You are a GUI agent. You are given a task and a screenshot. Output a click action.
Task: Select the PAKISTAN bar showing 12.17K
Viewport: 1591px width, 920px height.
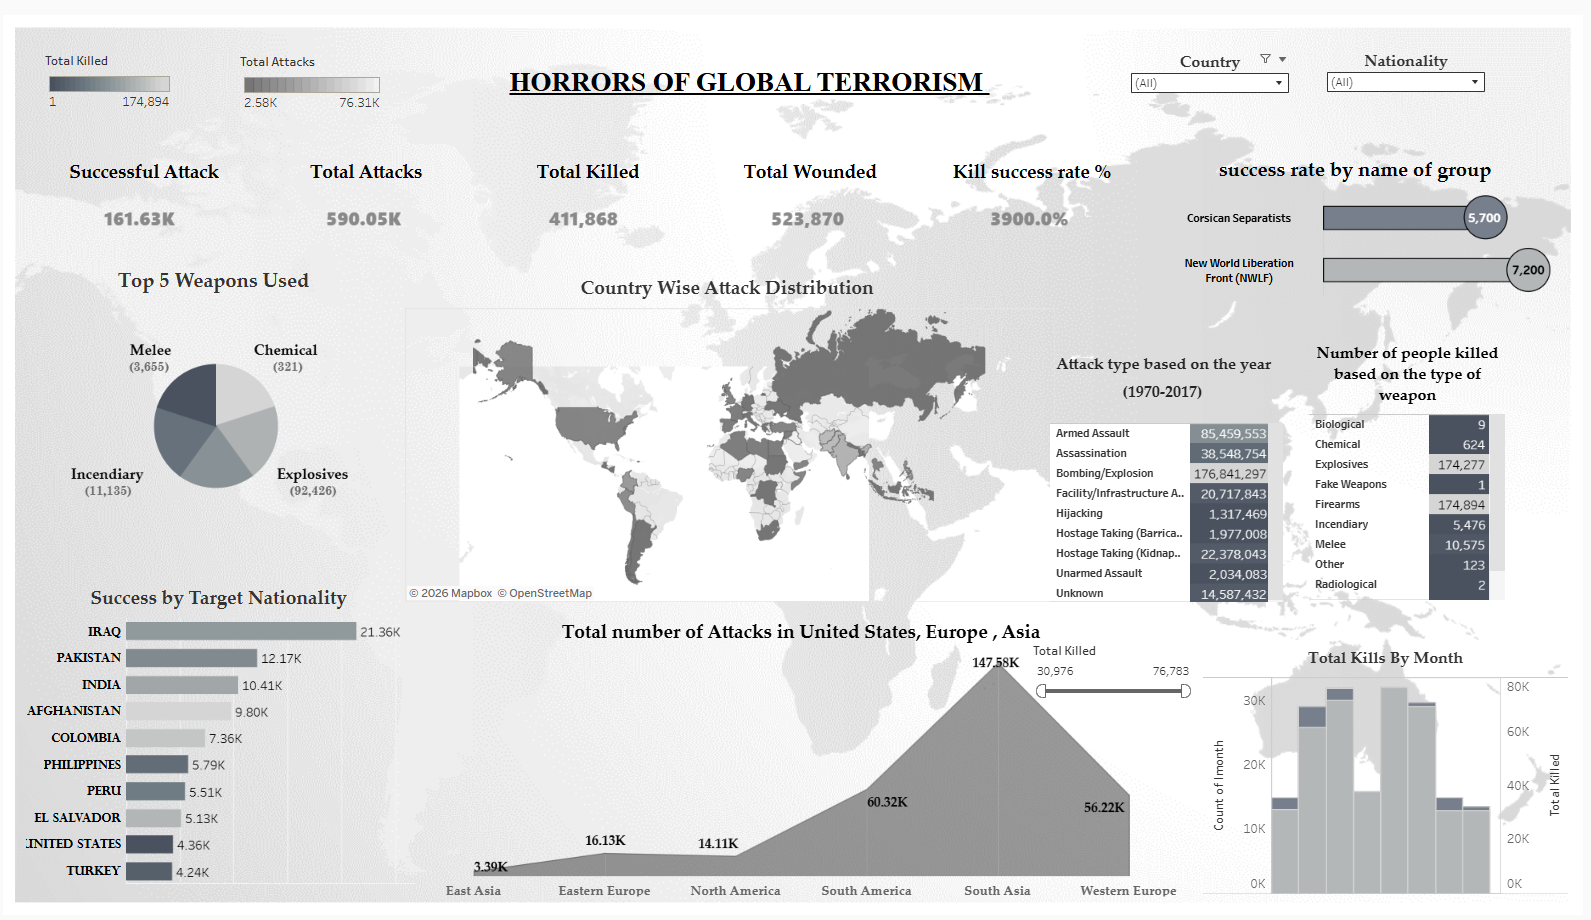tap(191, 658)
